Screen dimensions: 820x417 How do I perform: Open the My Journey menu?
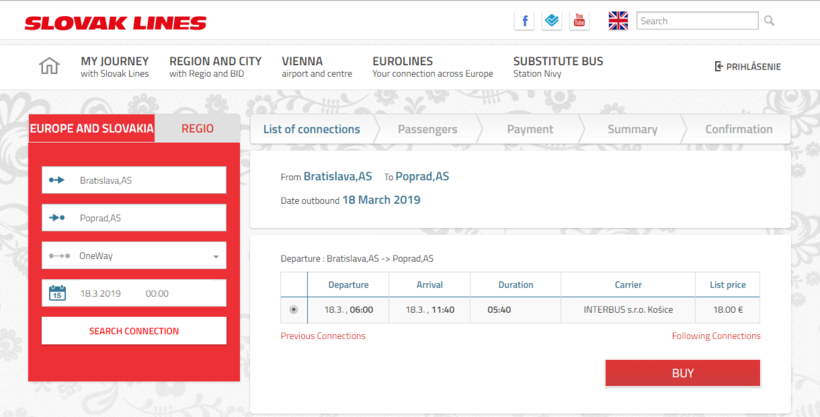(x=114, y=67)
